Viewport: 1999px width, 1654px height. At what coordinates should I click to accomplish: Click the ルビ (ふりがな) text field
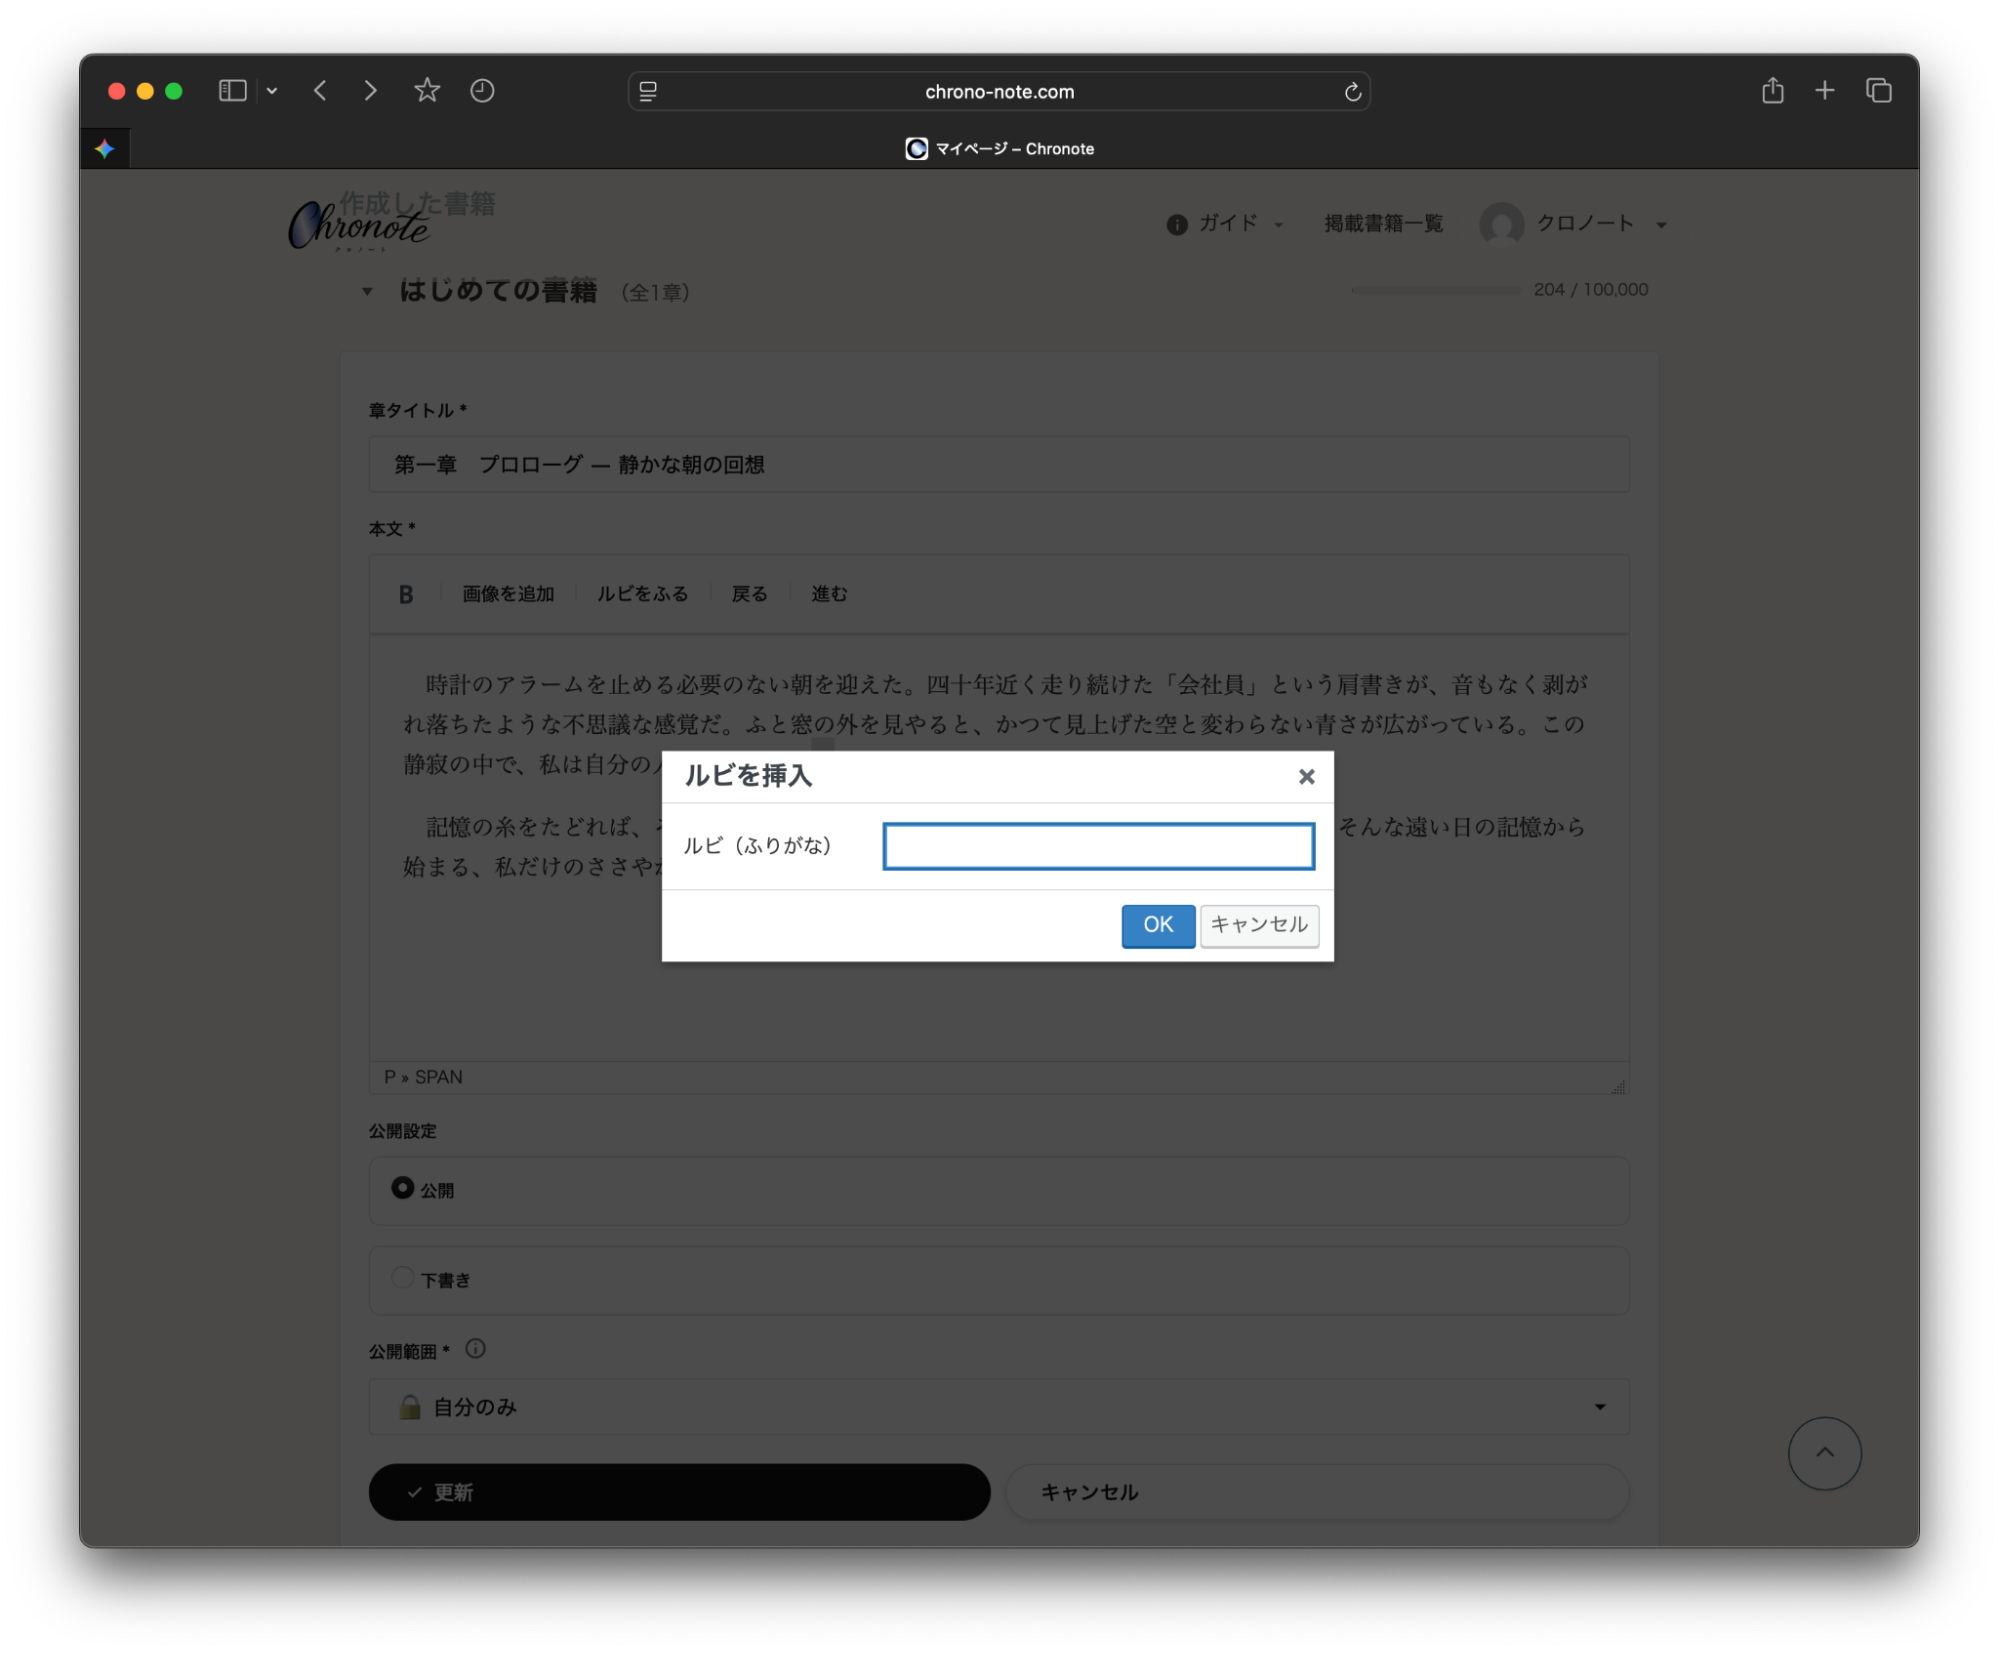click(x=1098, y=846)
